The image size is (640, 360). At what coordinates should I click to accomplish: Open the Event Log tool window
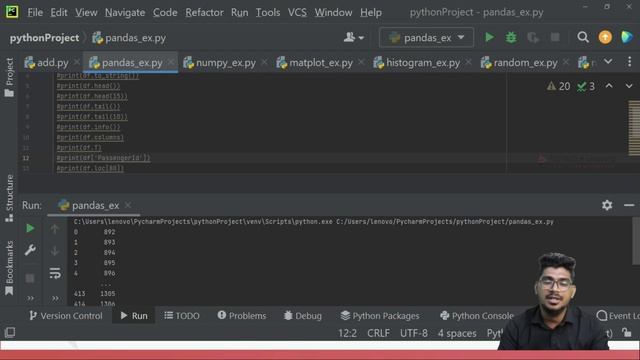(x=618, y=316)
